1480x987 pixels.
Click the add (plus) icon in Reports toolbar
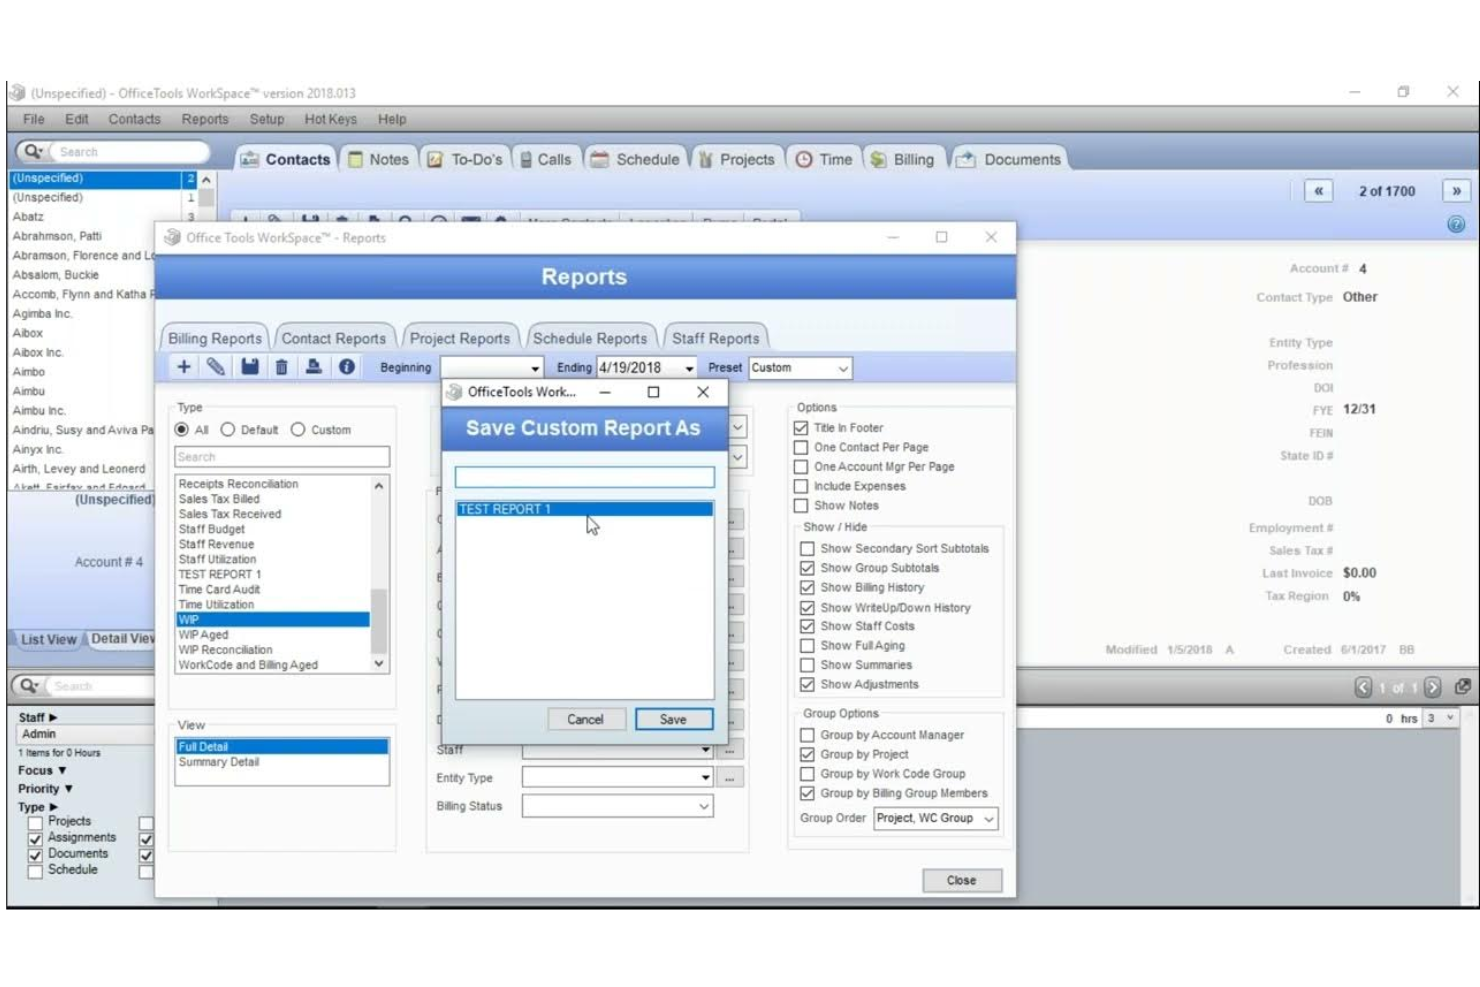click(184, 367)
